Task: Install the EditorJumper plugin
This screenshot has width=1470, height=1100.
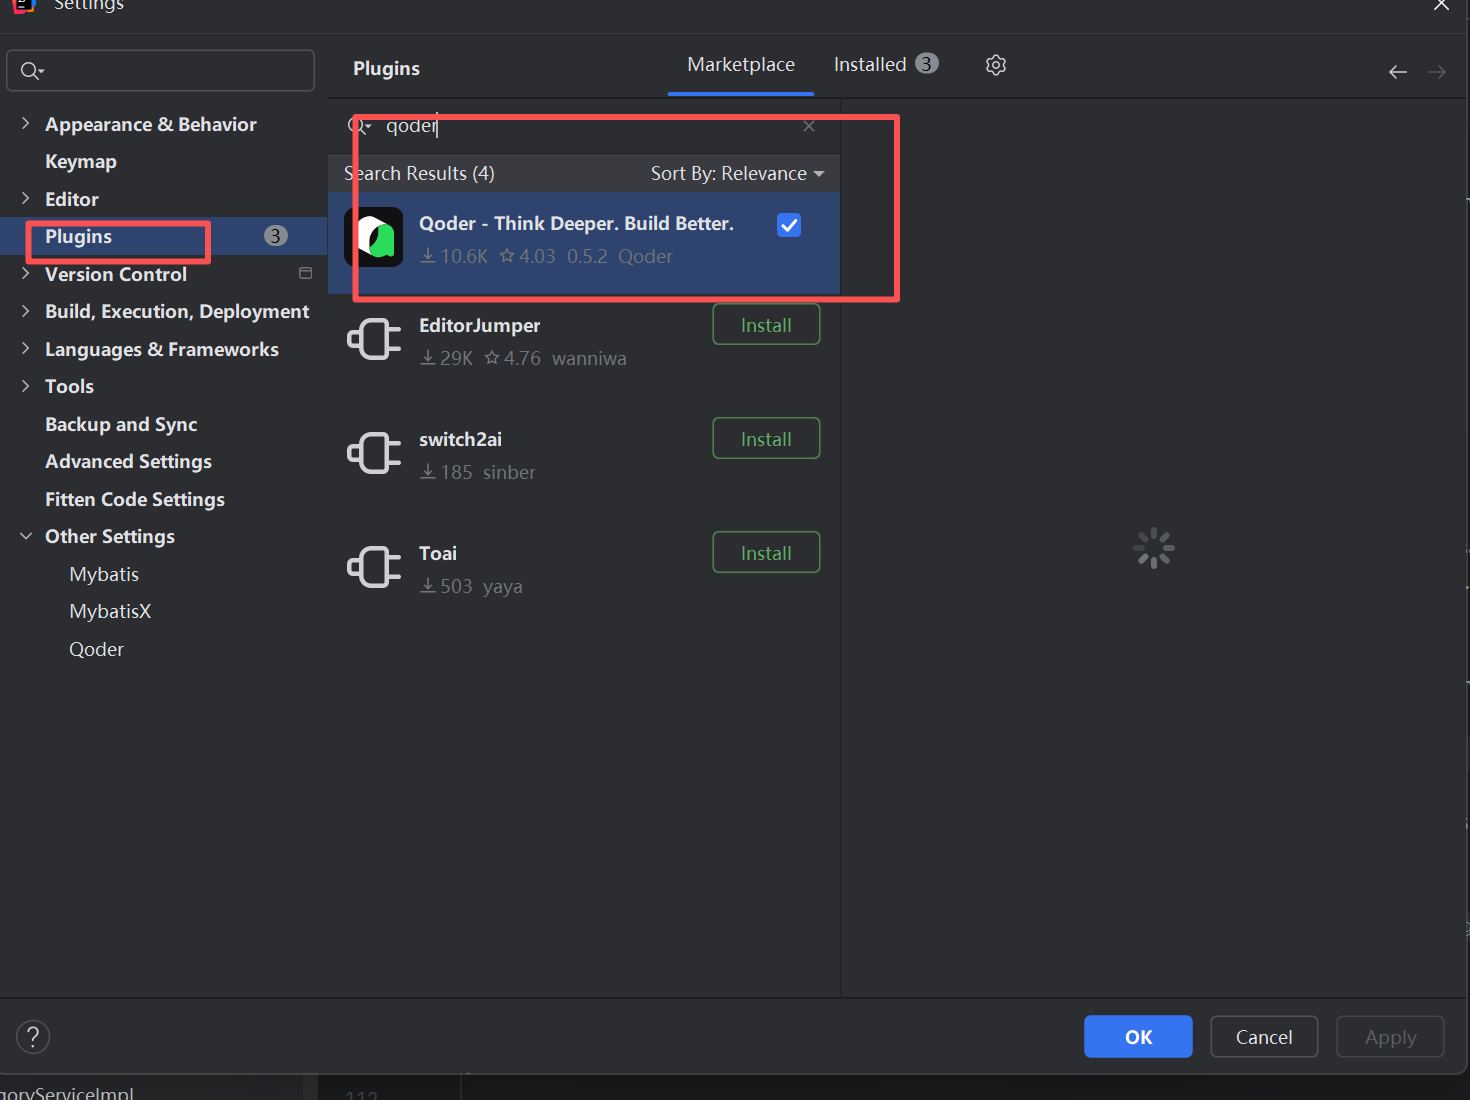Action: coord(766,325)
